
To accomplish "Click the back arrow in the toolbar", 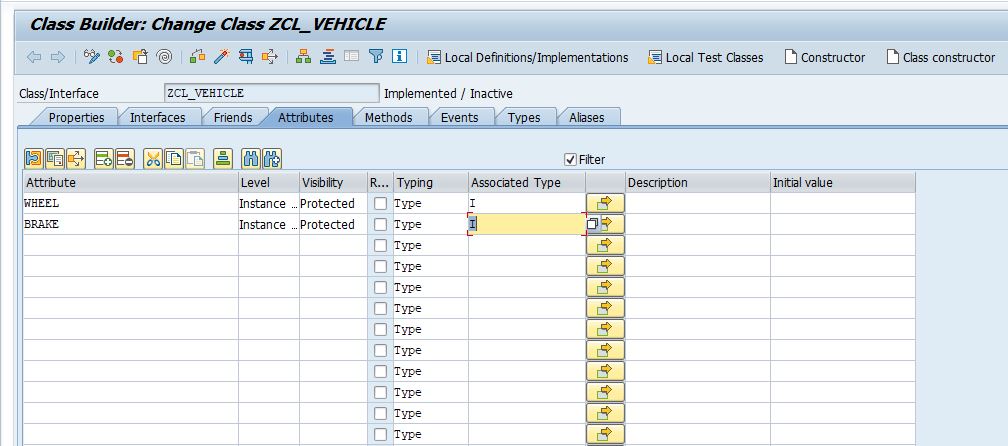I will (x=34, y=57).
